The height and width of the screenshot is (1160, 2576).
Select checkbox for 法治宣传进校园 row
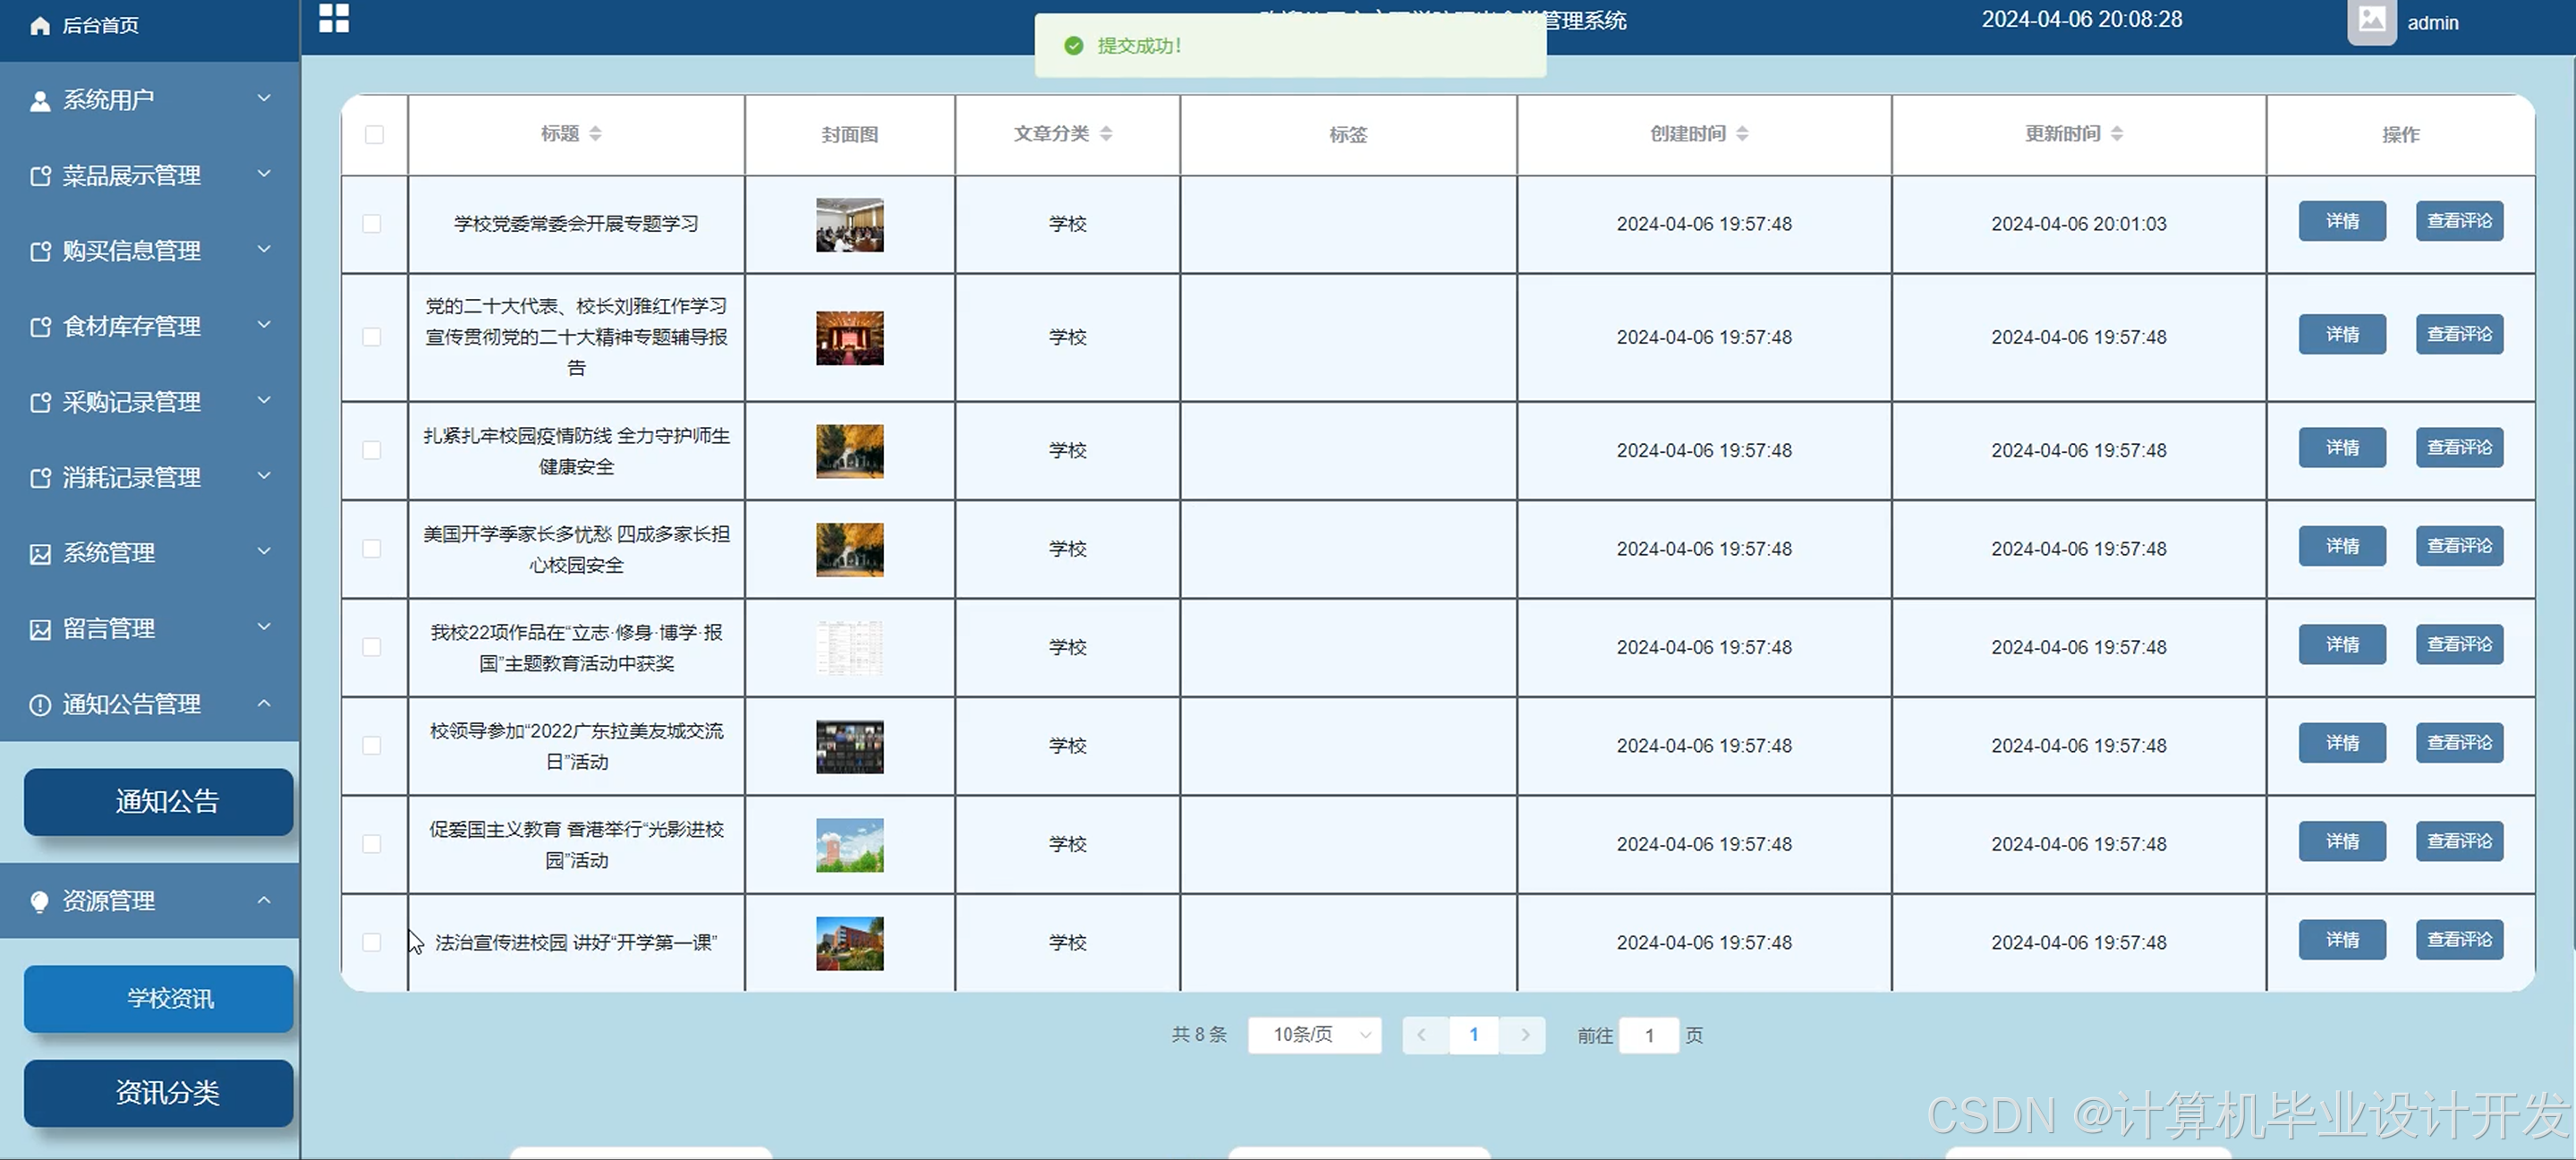coord(372,943)
